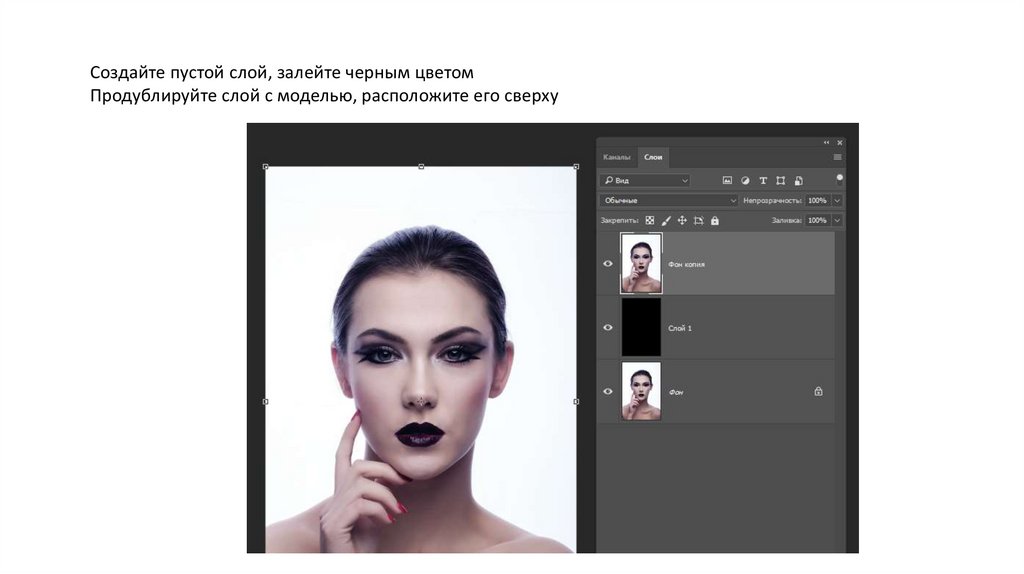Viewport: 1024px width, 574px height.
Task: Lock image pixels brush icon
Action: 665,220
